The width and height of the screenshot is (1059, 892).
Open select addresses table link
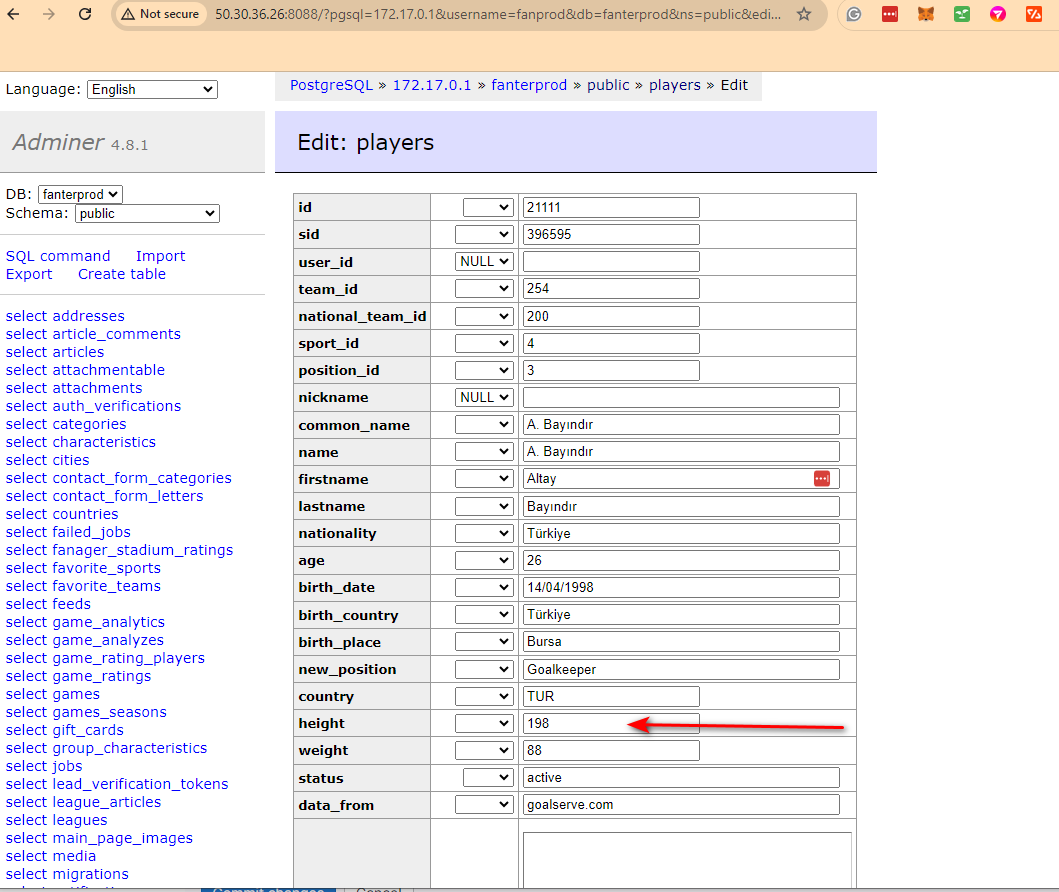point(65,316)
